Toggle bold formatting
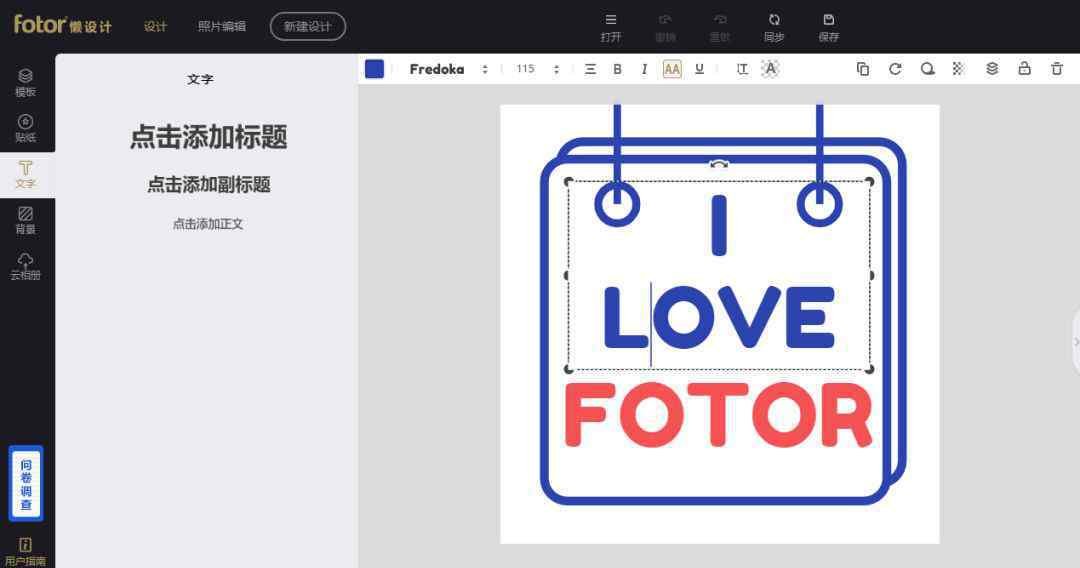The height and width of the screenshot is (568, 1080). (617, 69)
